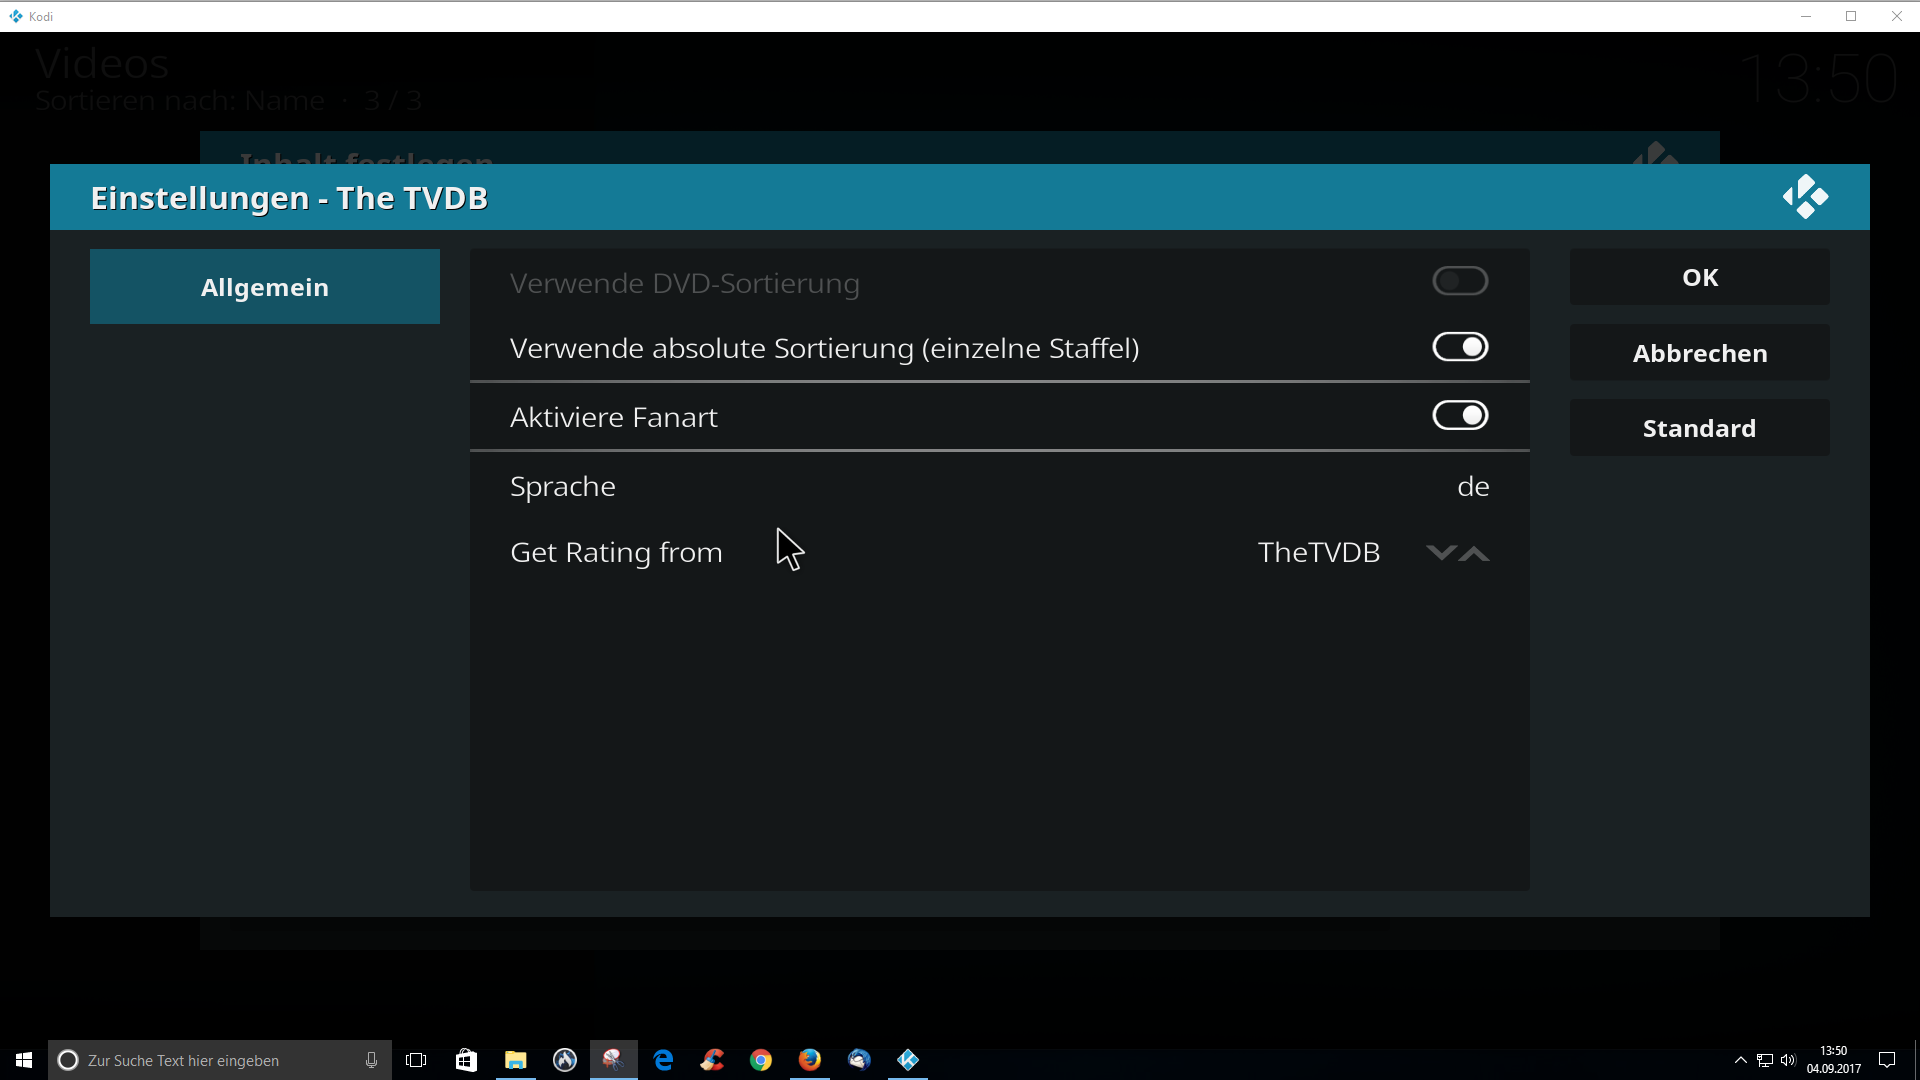Image resolution: width=1920 pixels, height=1080 pixels.
Task: Open the Action Center notifications
Action: (1887, 1060)
